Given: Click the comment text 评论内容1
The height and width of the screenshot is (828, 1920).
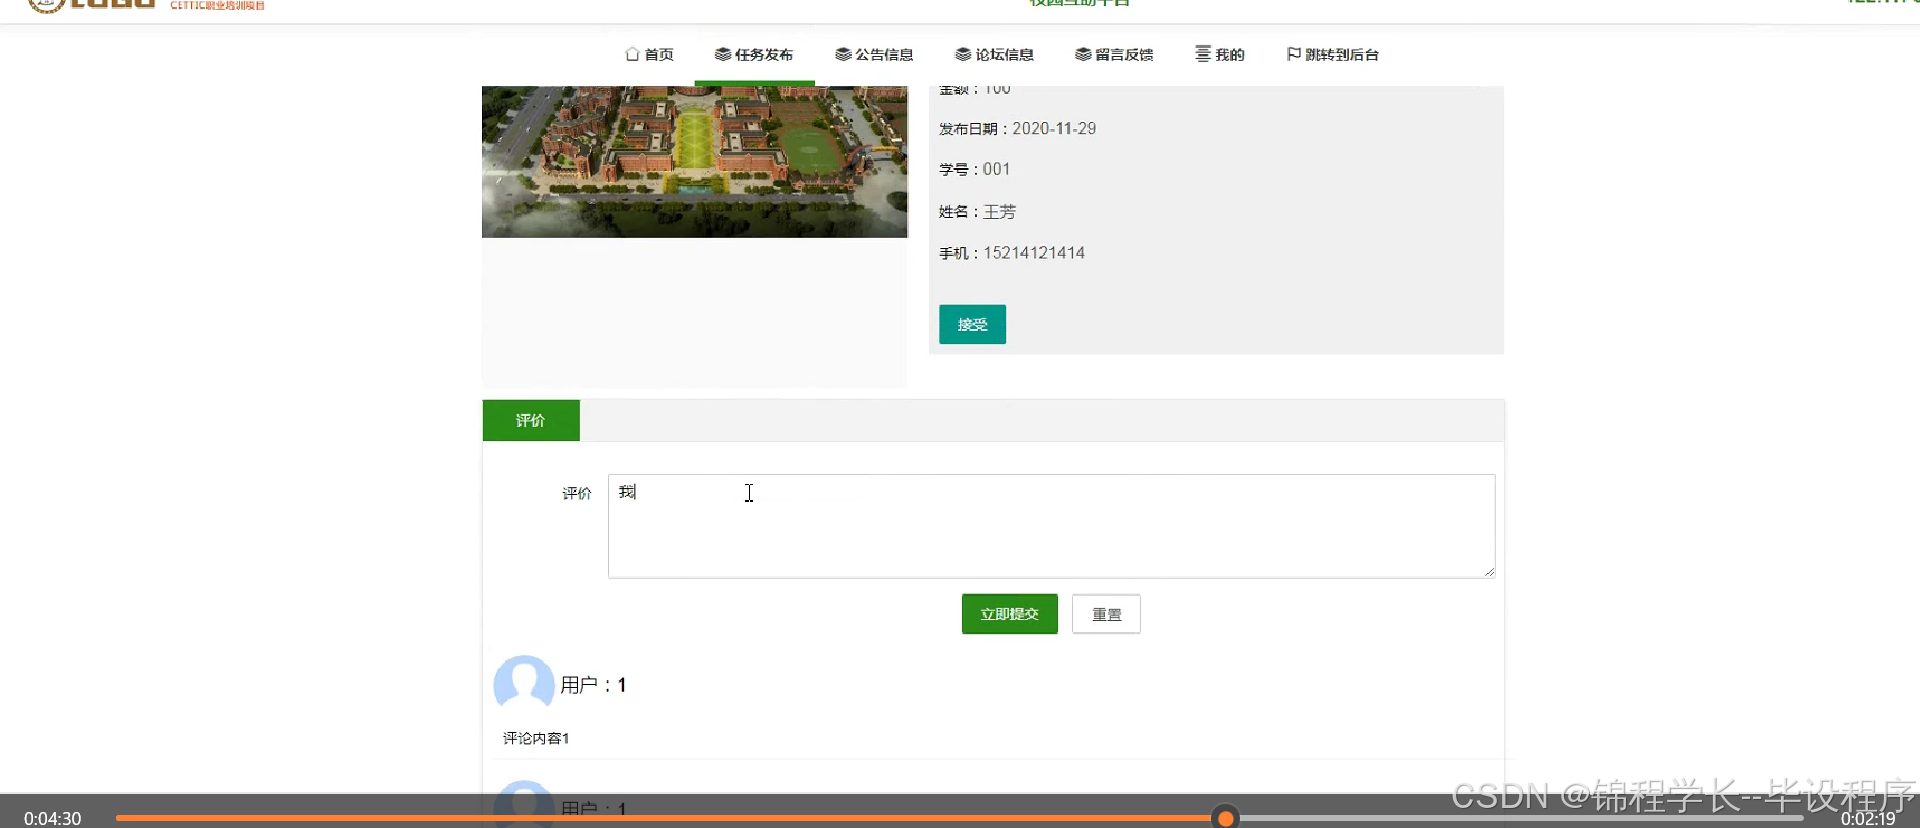Looking at the screenshot, I should tap(536, 738).
